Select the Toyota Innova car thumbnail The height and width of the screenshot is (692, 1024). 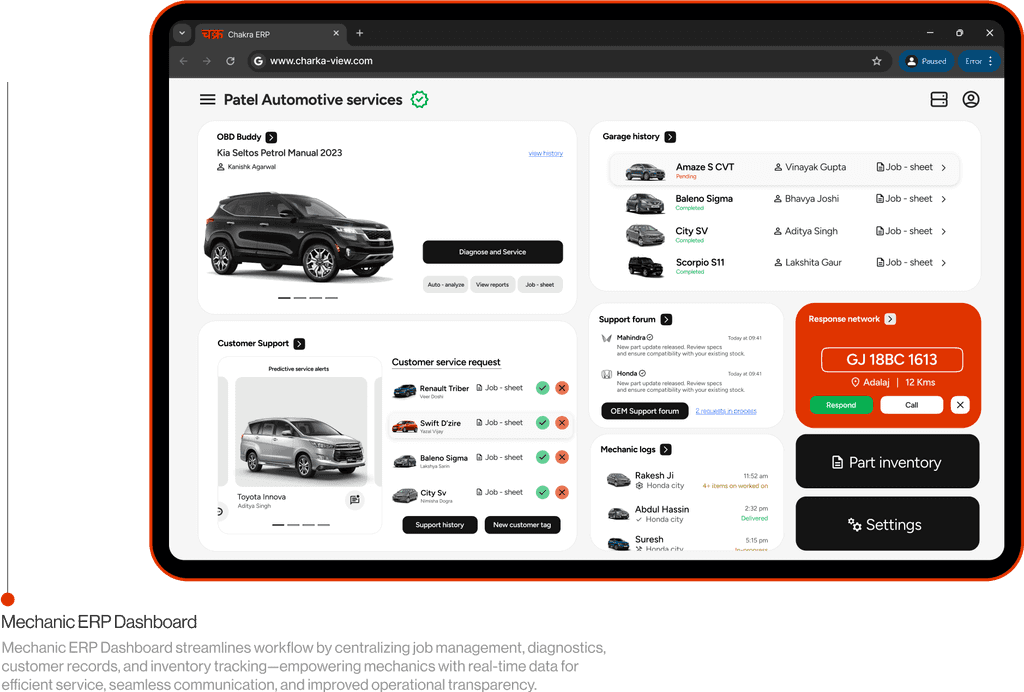(300, 432)
